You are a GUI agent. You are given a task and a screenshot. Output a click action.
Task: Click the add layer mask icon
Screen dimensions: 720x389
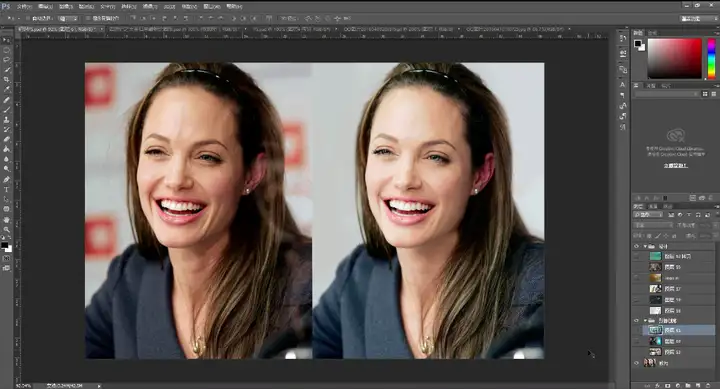pyautogui.click(x=668, y=385)
